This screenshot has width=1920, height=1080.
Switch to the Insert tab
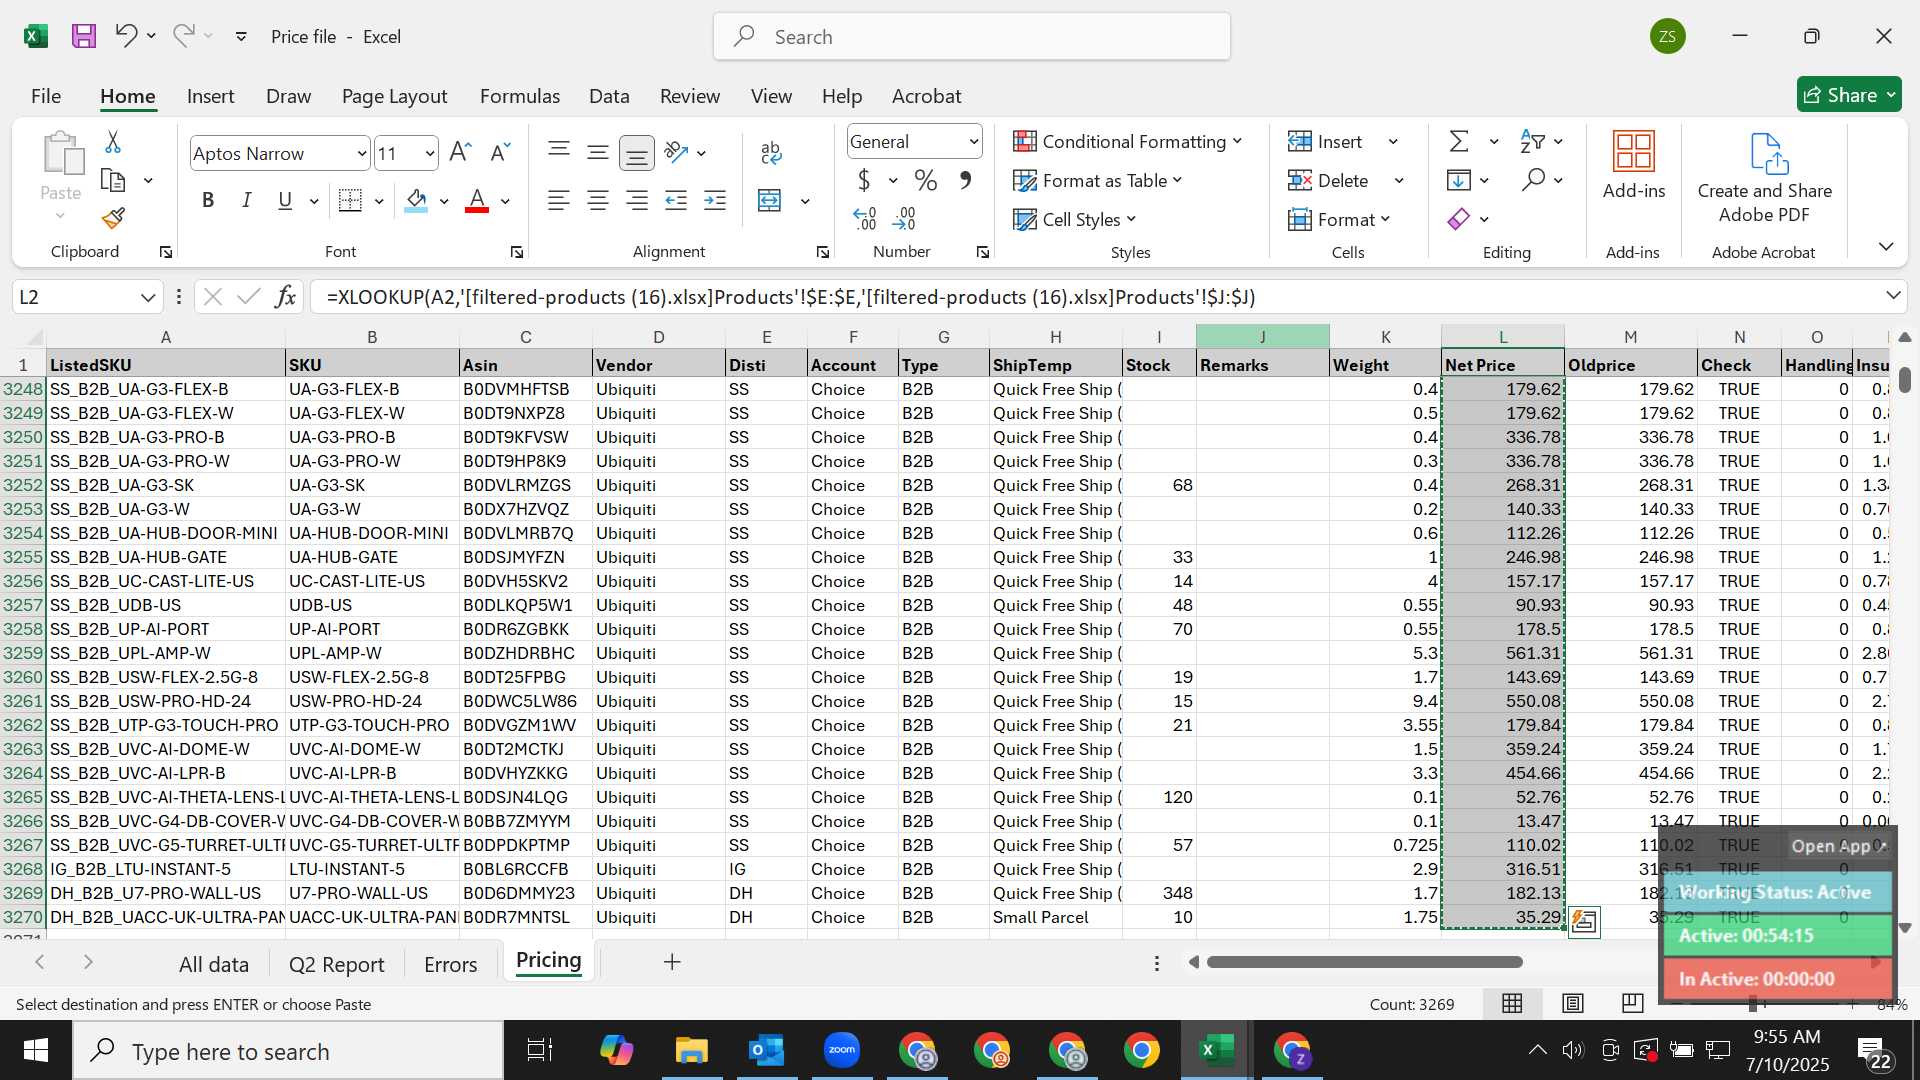point(210,96)
